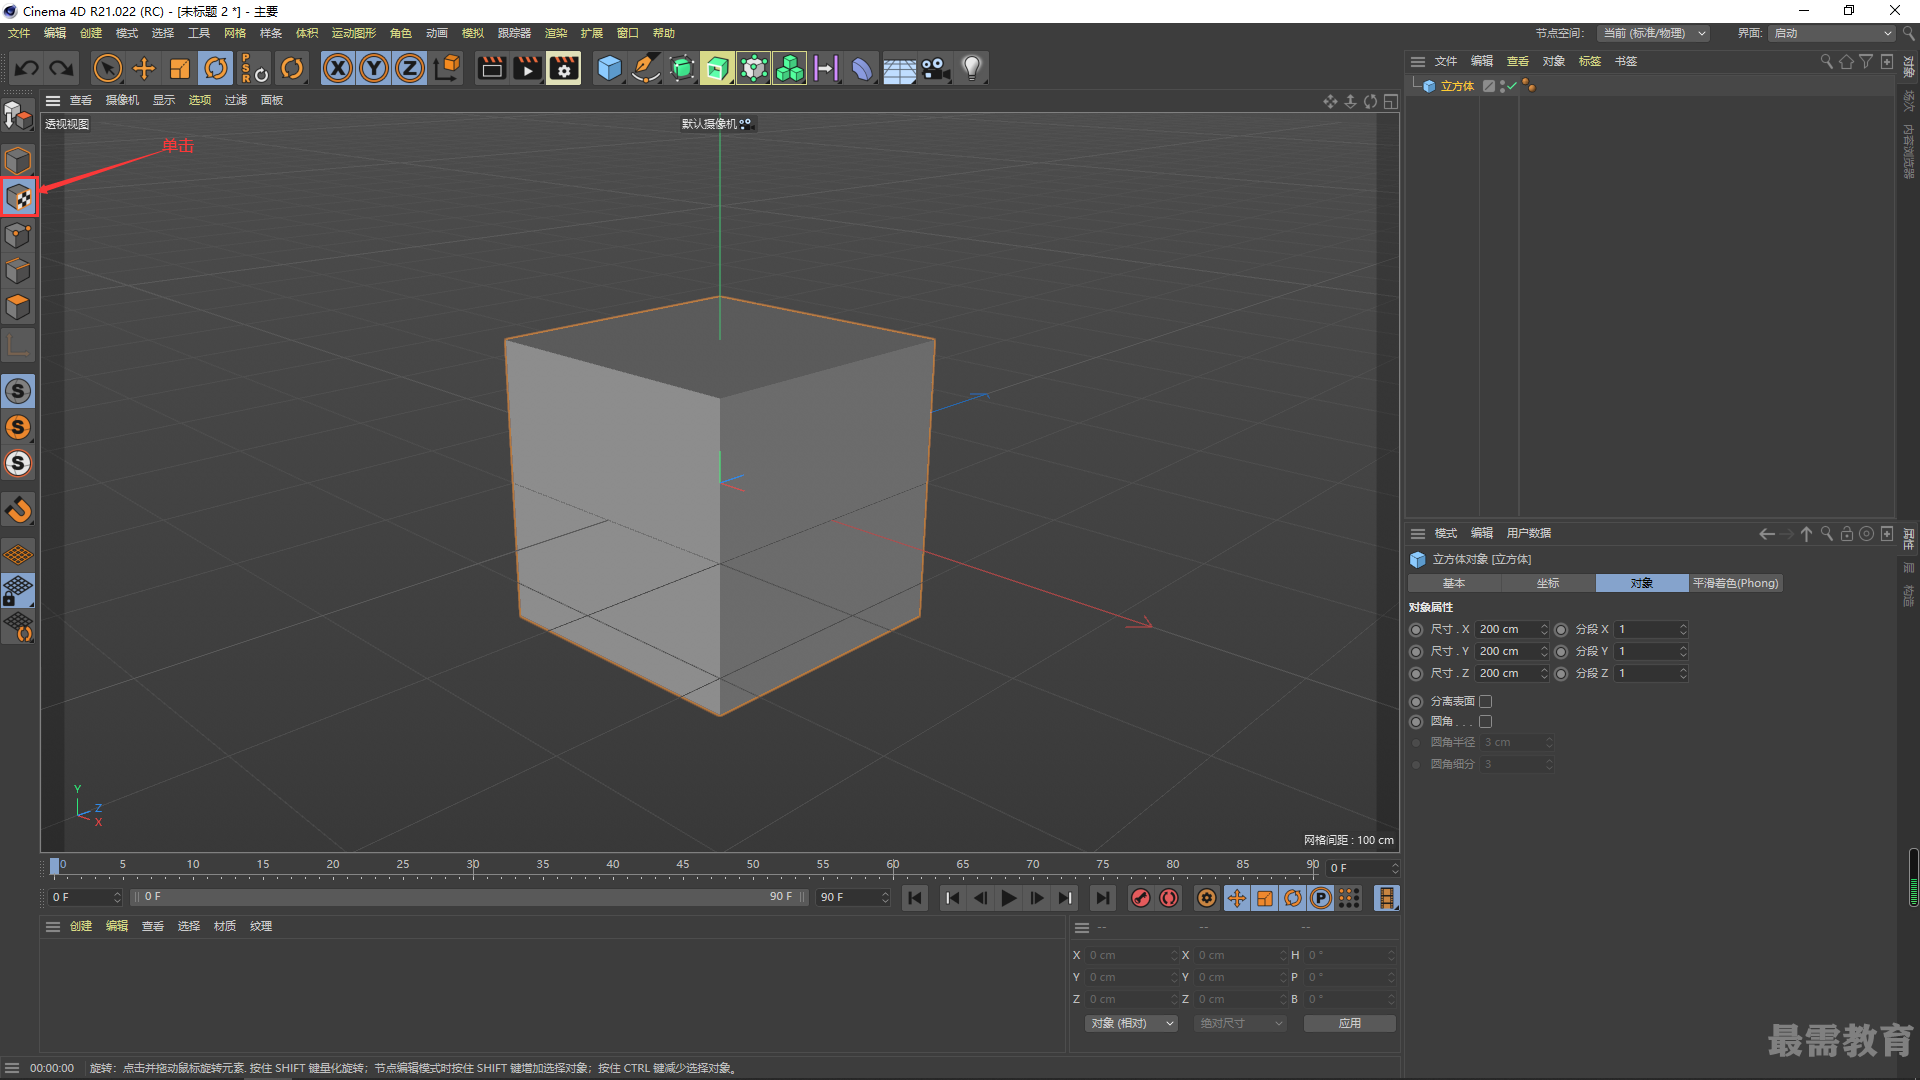Open the Spline Pen tool
Screen dimensions: 1920x1080
pos(646,68)
